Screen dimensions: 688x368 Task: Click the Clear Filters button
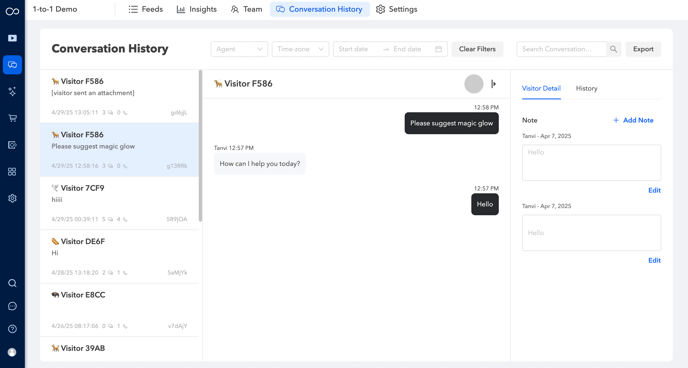pos(477,49)
